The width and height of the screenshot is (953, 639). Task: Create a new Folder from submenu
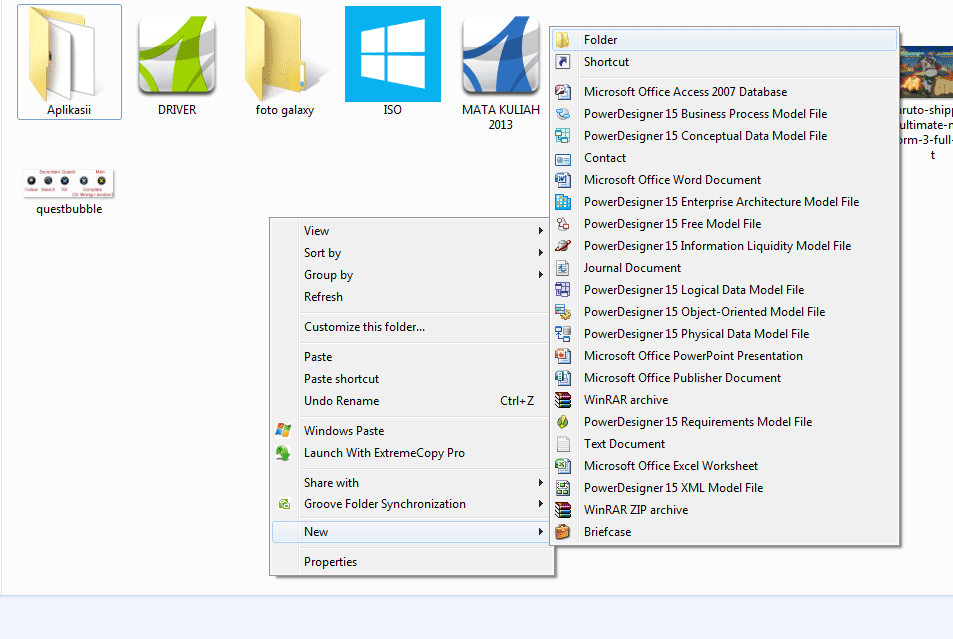click(x=724, y=40)
